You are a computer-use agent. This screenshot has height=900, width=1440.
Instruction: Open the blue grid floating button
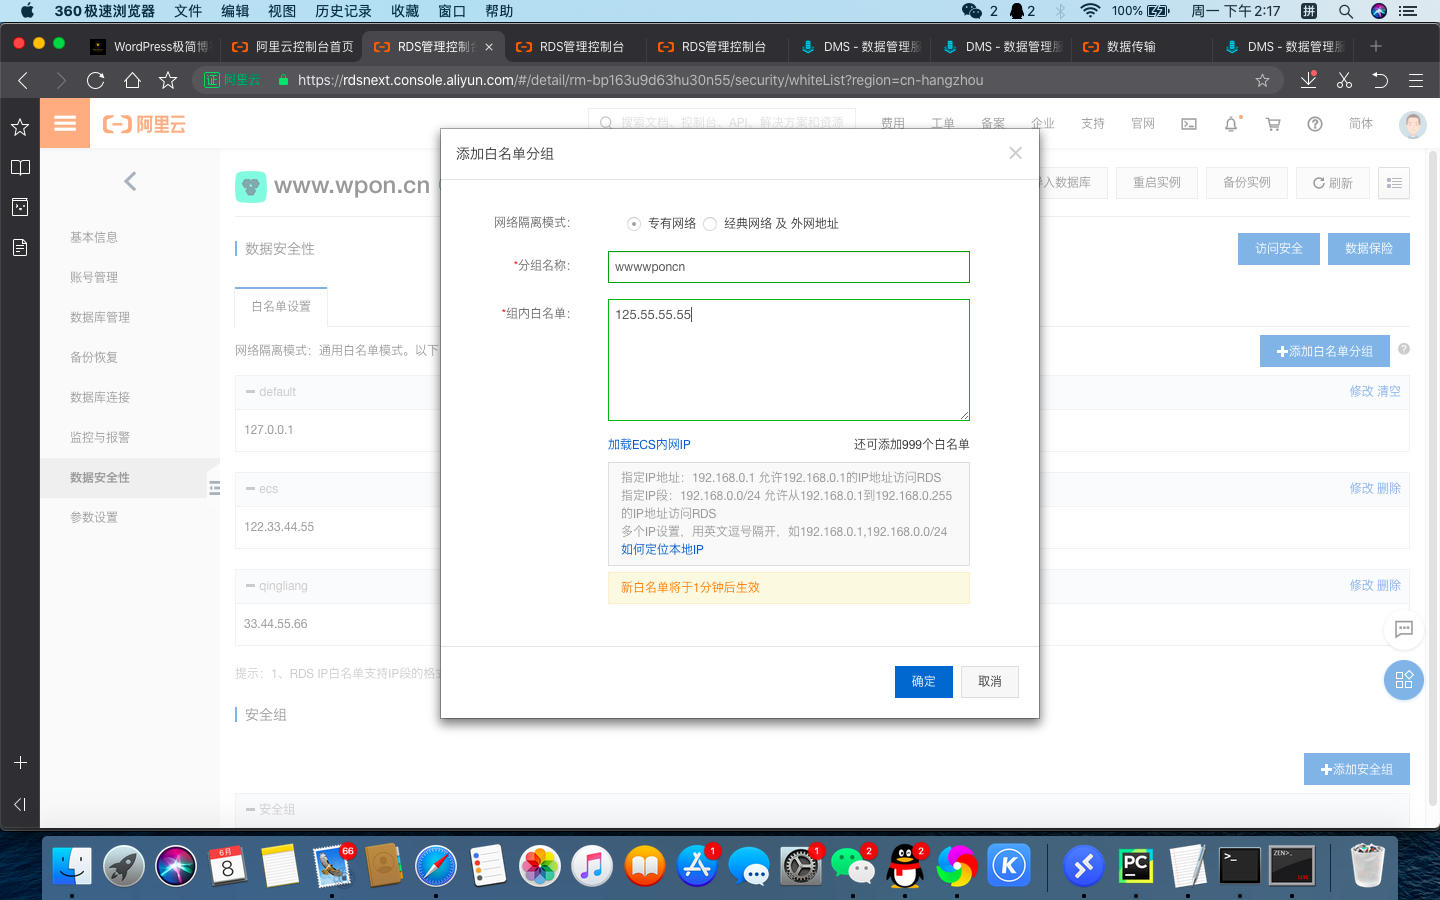(x=1404, y=680)
